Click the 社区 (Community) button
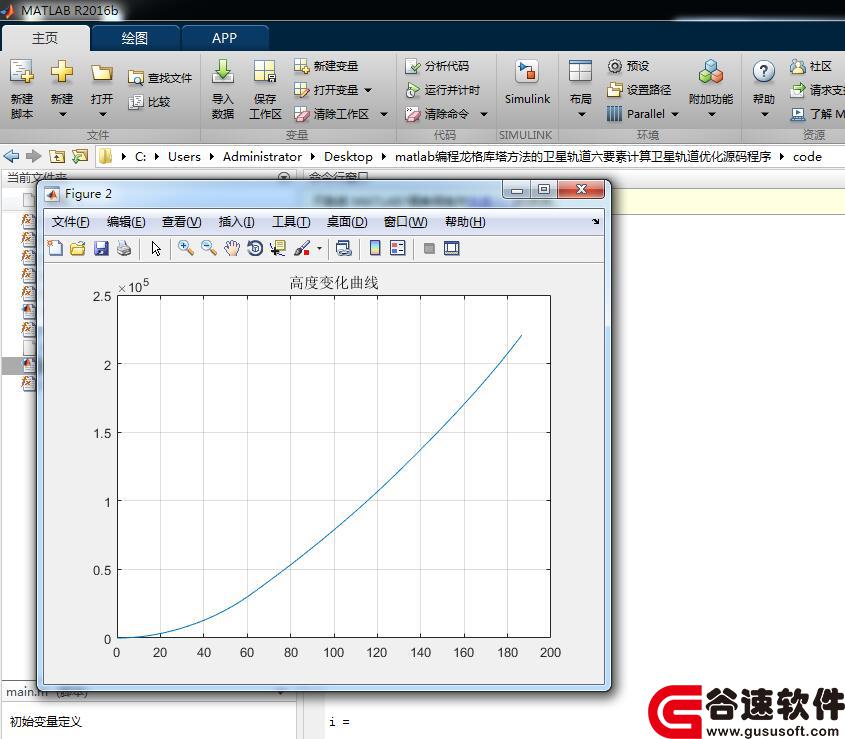The height and width of the screenshot is (739, 845). coord(811,66)
